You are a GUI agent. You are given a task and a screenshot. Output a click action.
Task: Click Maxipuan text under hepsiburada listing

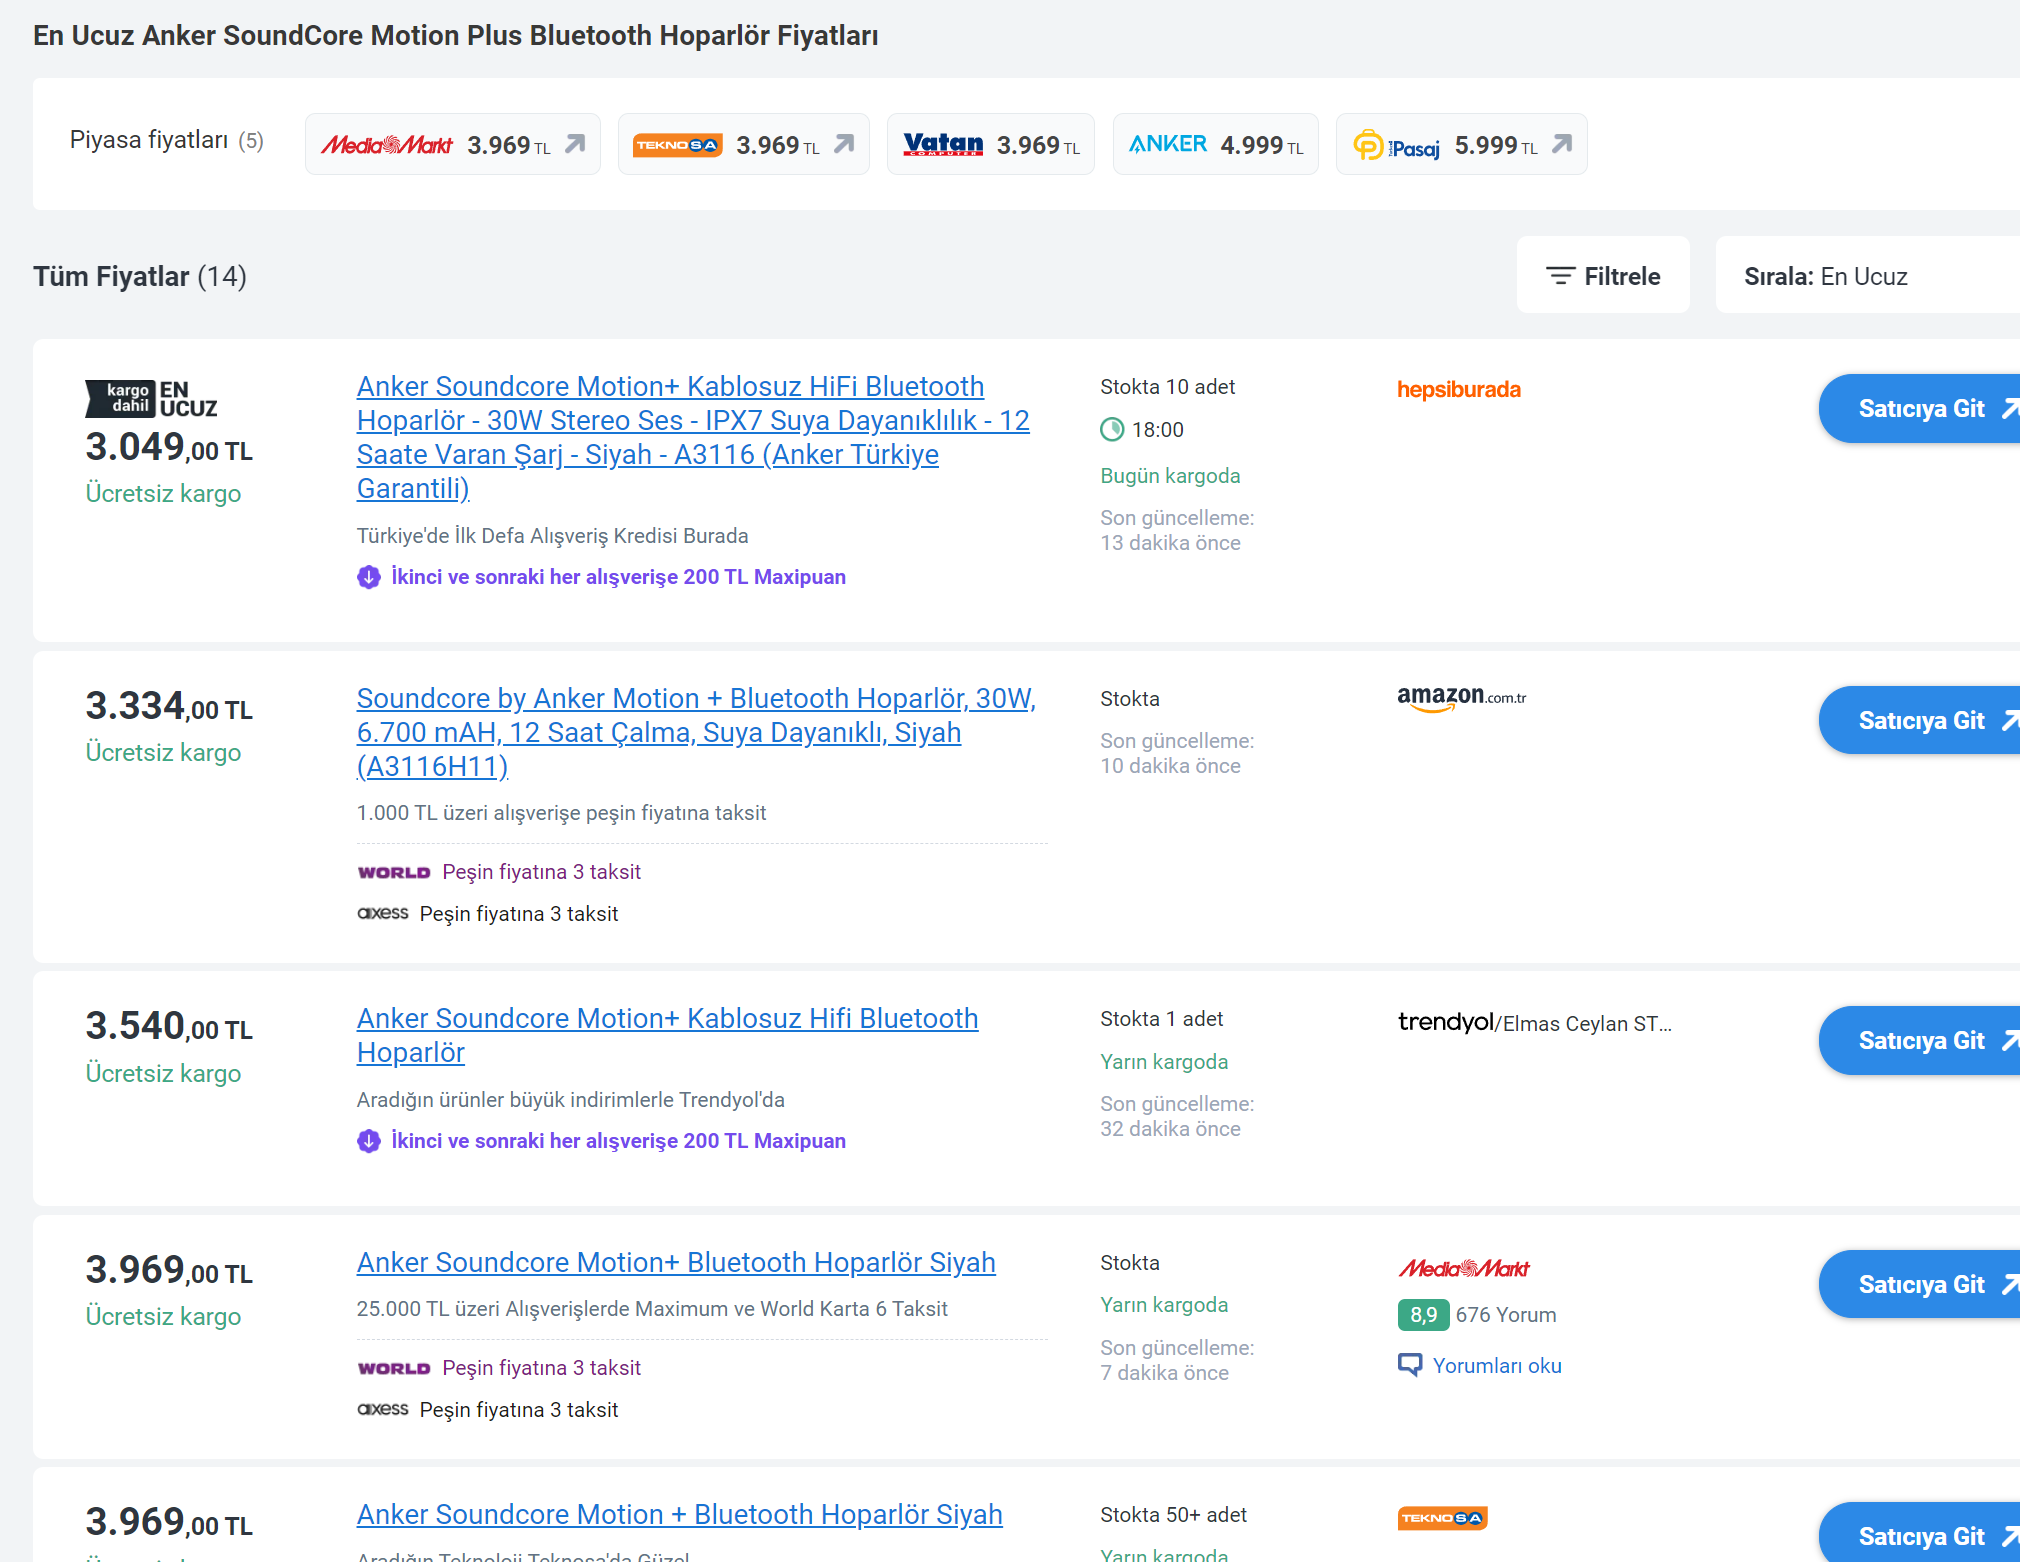[618, 577]
